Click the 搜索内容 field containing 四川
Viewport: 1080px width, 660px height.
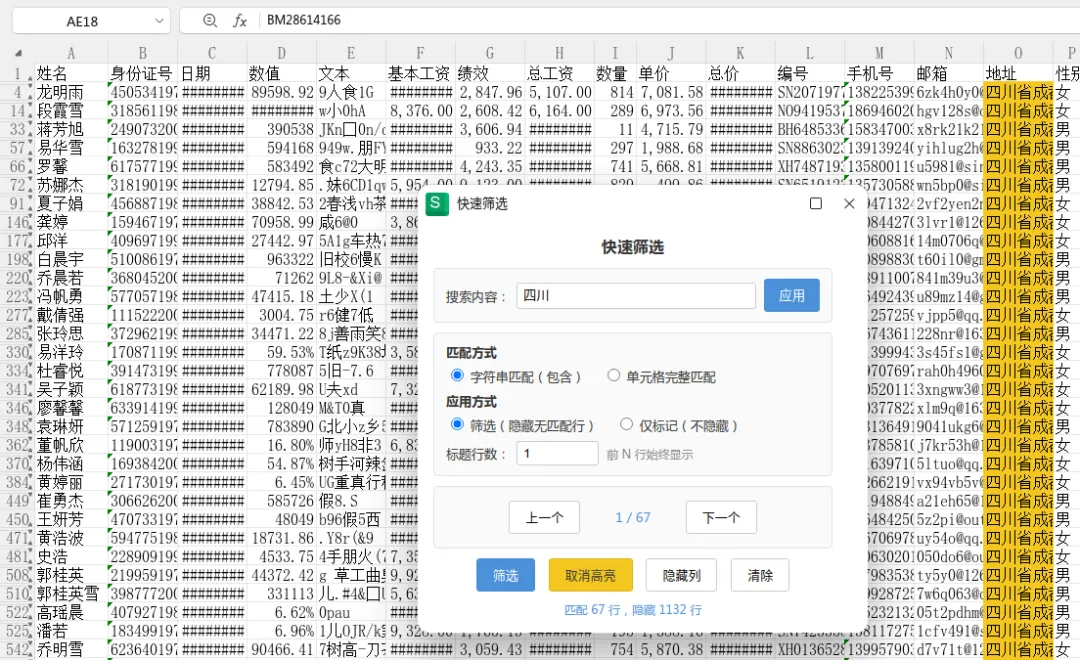(636, 296)
